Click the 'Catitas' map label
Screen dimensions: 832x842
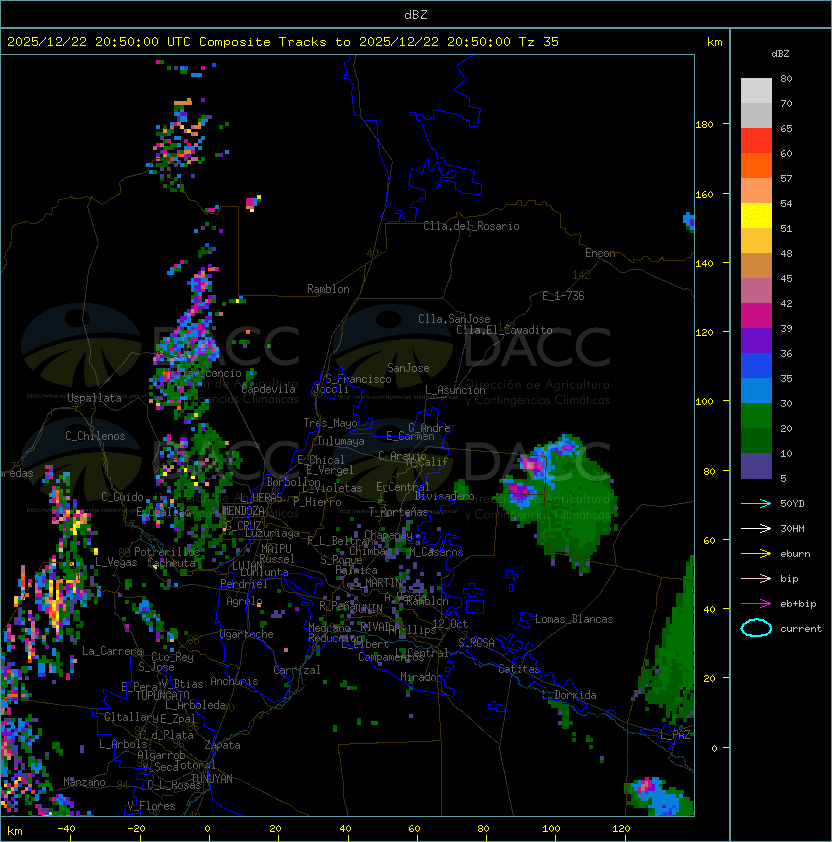point(519,669)
